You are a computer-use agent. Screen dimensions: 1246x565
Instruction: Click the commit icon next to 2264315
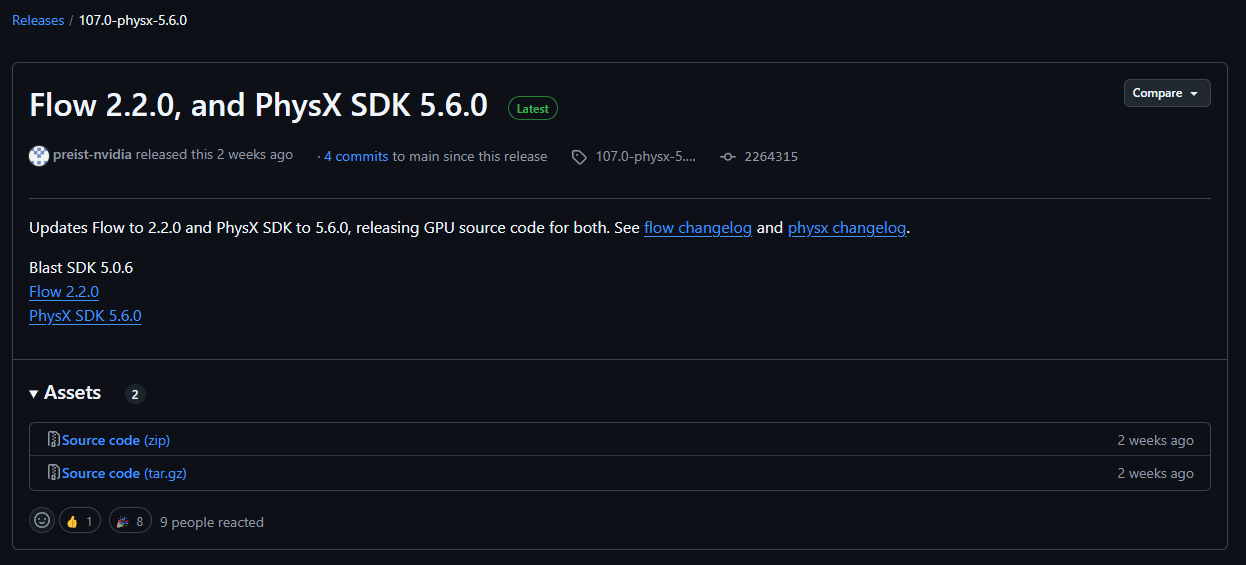728,157
